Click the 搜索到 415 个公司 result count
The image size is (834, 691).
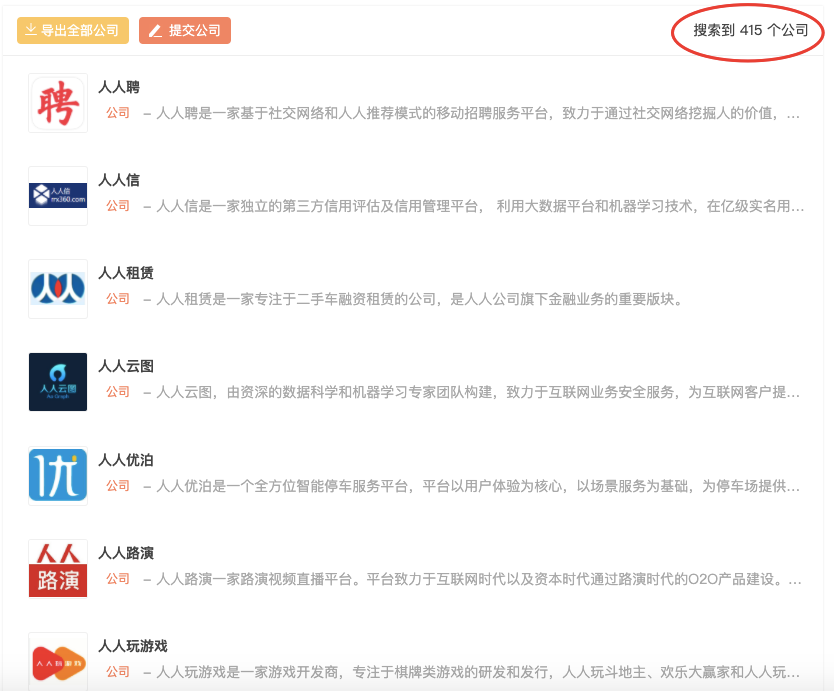tap(750, 30)
